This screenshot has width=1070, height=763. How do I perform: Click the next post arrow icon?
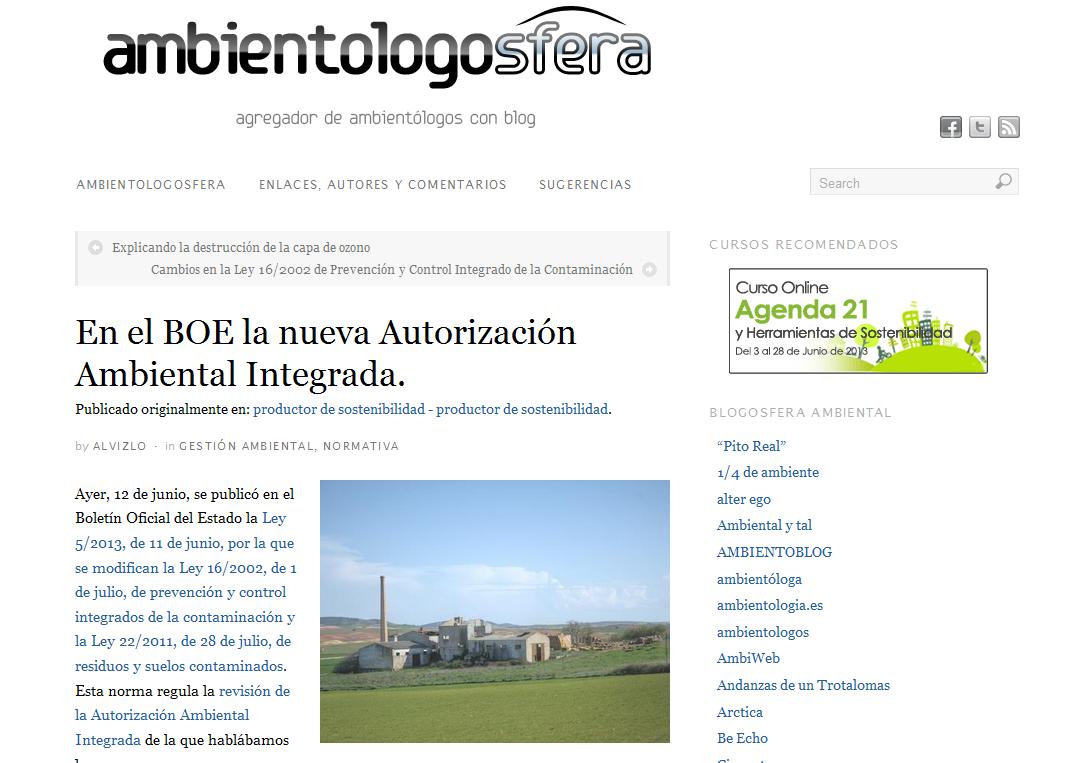[x=650, y=269]
